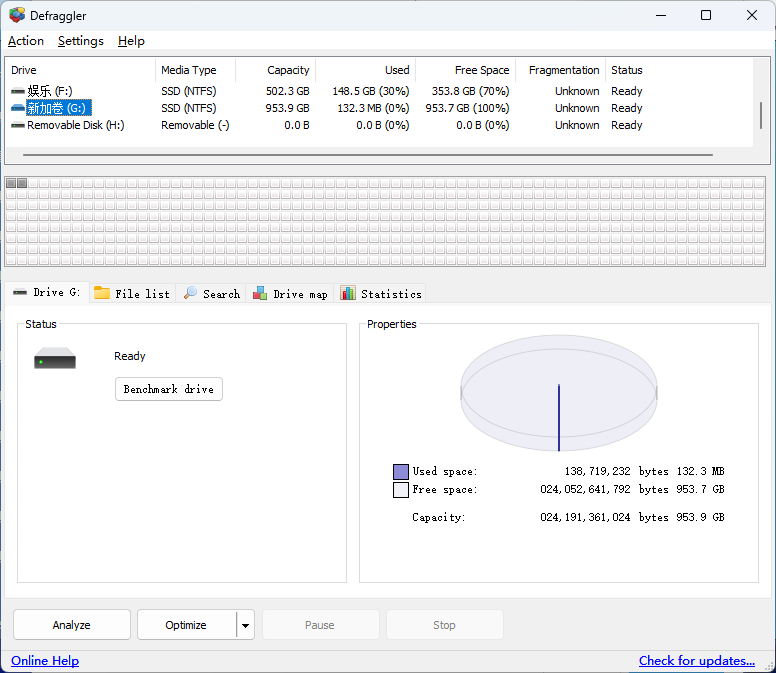Close the Defraggler window
776x673 pixels.
point(752,15)
